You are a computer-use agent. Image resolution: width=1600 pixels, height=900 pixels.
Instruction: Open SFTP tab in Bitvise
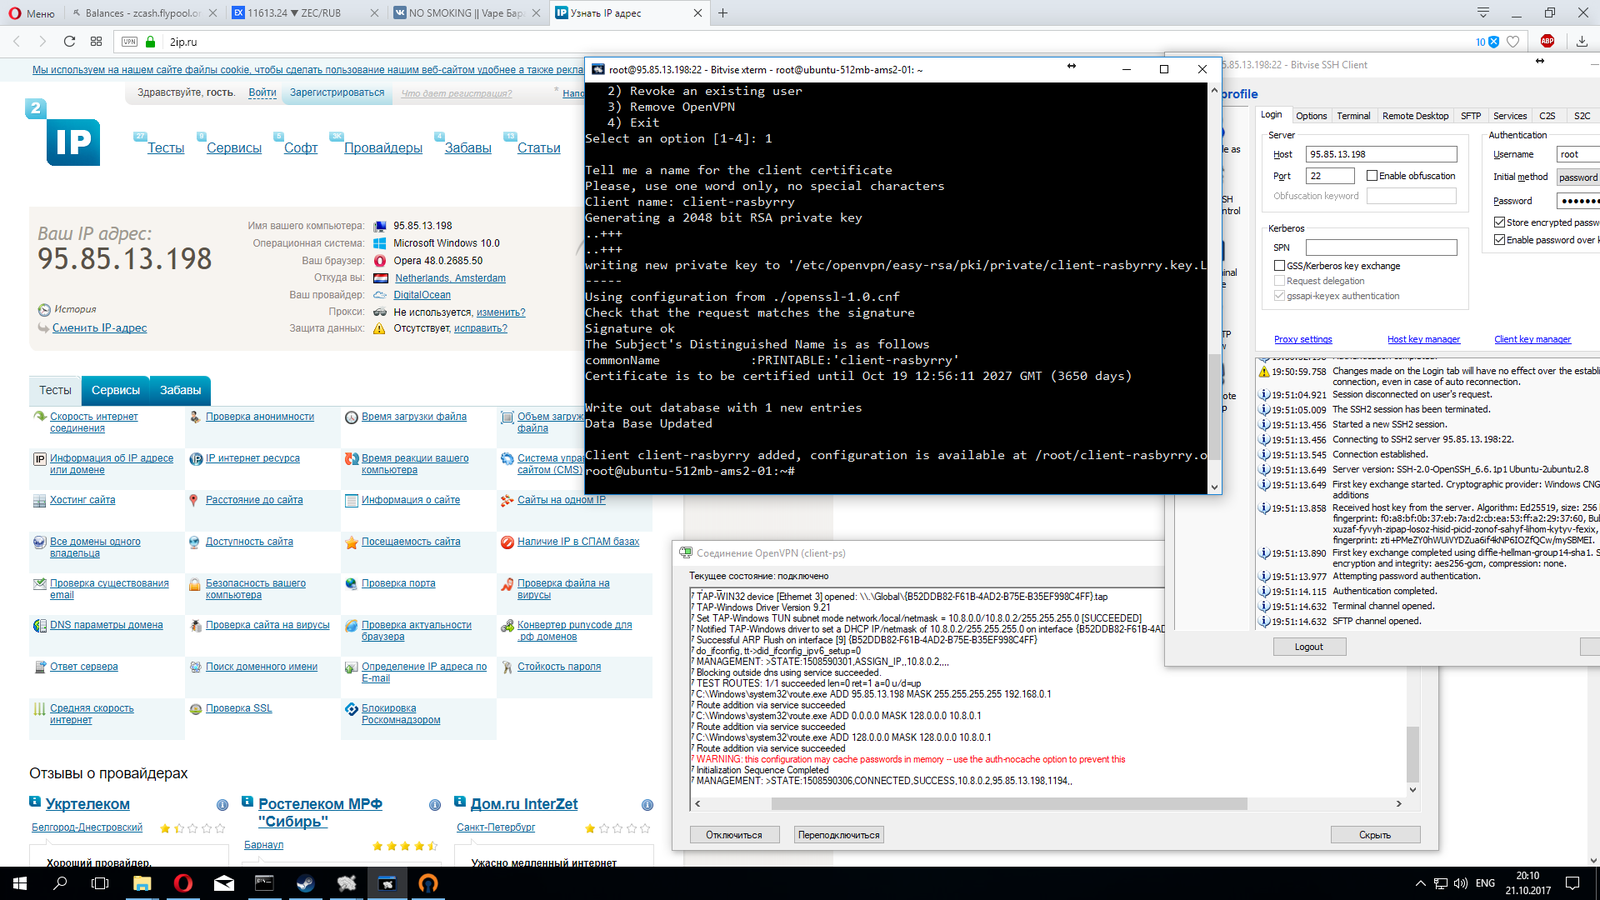click(1470, 116)
